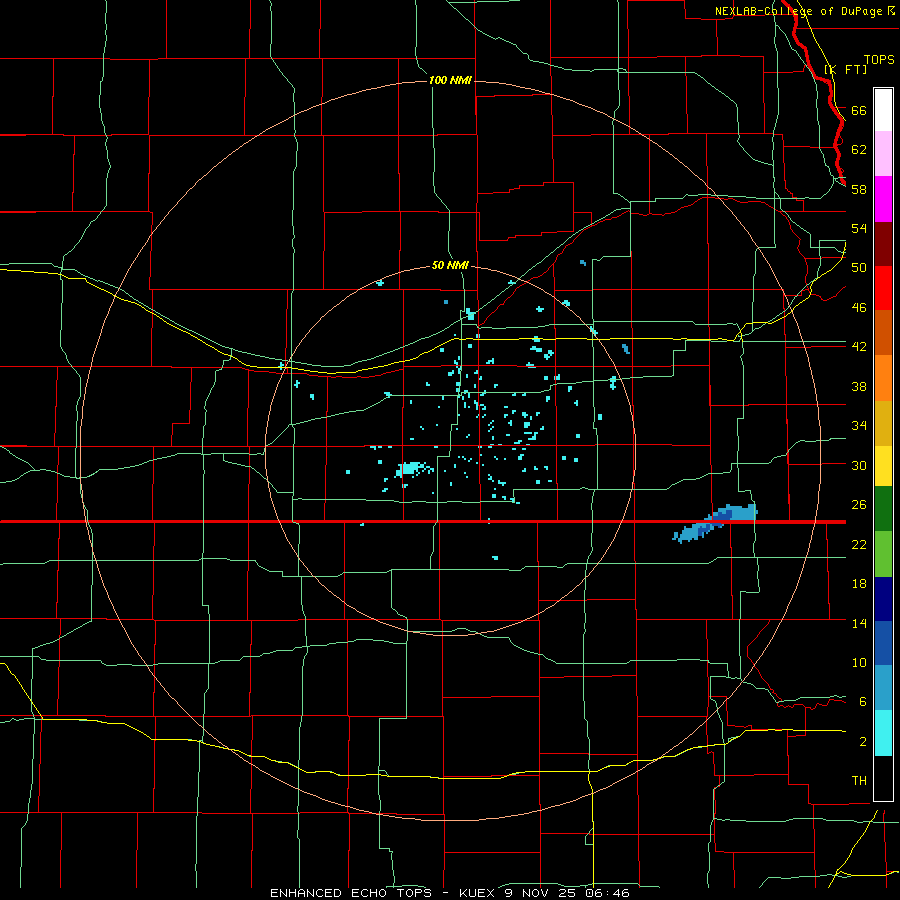Click the bright orange legend color band
This screenshot has height=900, width=900.
coord(883,377)
